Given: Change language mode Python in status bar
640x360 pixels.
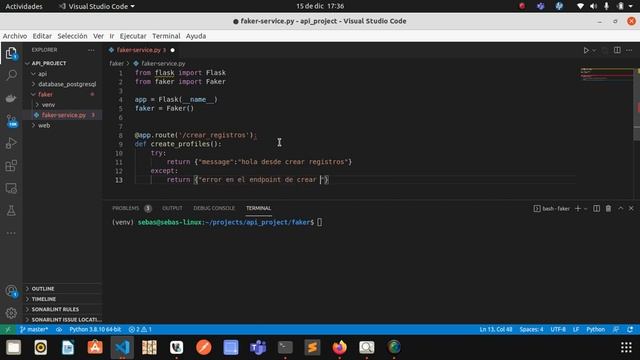Looking at the screenshot, I should [596, 329].
